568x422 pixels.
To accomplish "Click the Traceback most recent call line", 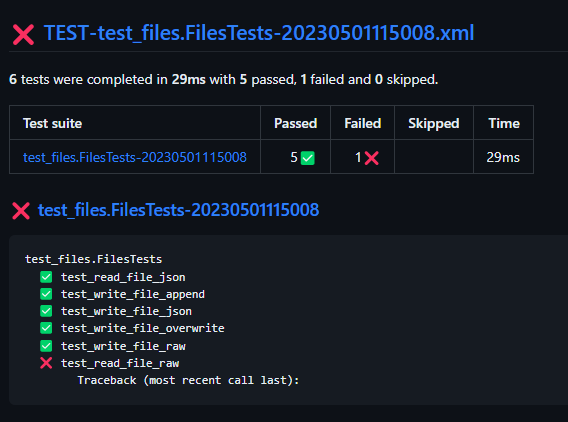I will [188, 380].
